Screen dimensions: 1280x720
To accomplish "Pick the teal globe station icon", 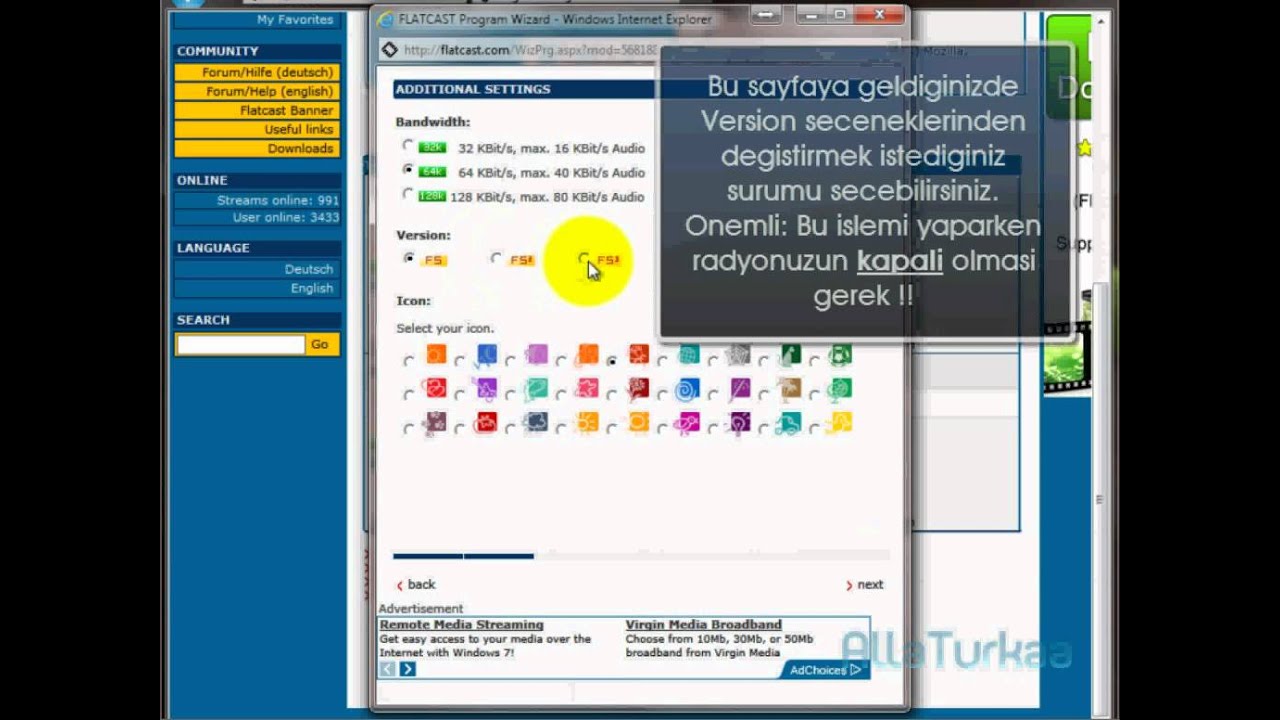I will (x=689, y=355).
